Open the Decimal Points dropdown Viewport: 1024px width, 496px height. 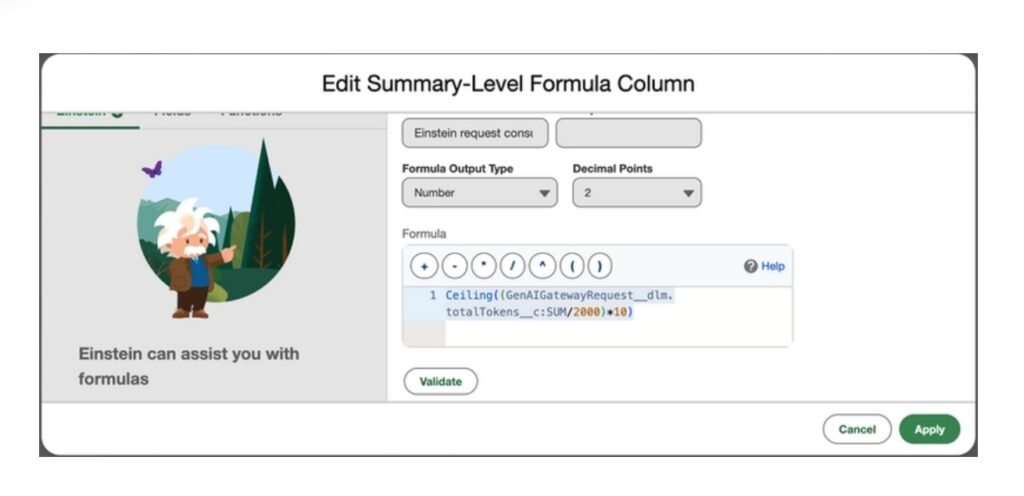point(636,193)
